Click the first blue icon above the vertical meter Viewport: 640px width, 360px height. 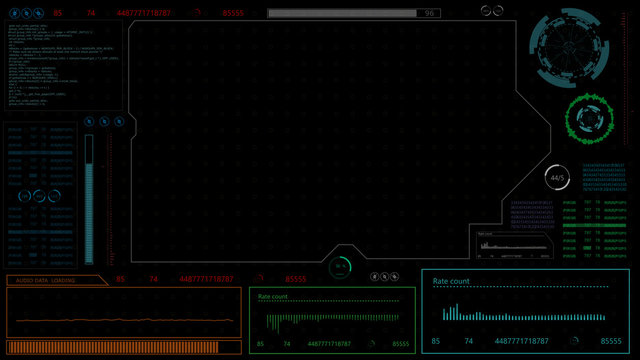coord(89,121)
